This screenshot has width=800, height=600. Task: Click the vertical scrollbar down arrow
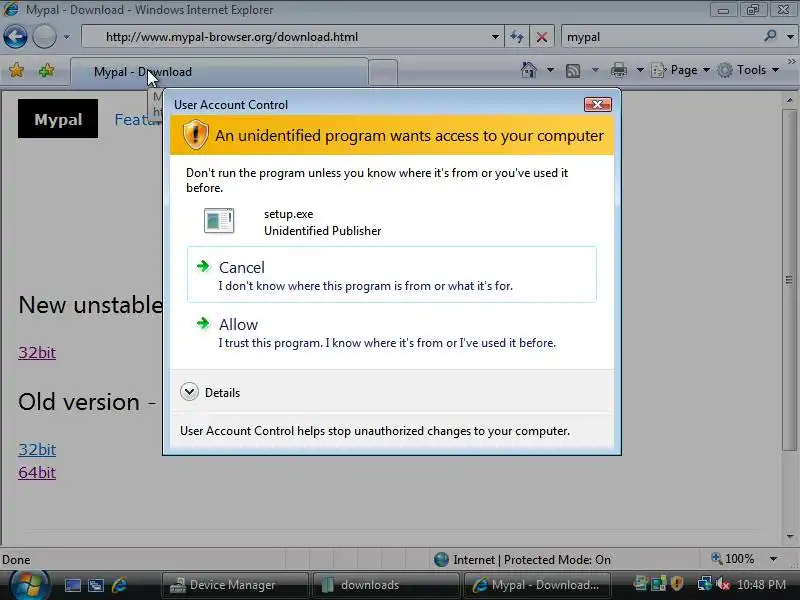point(789,536)
